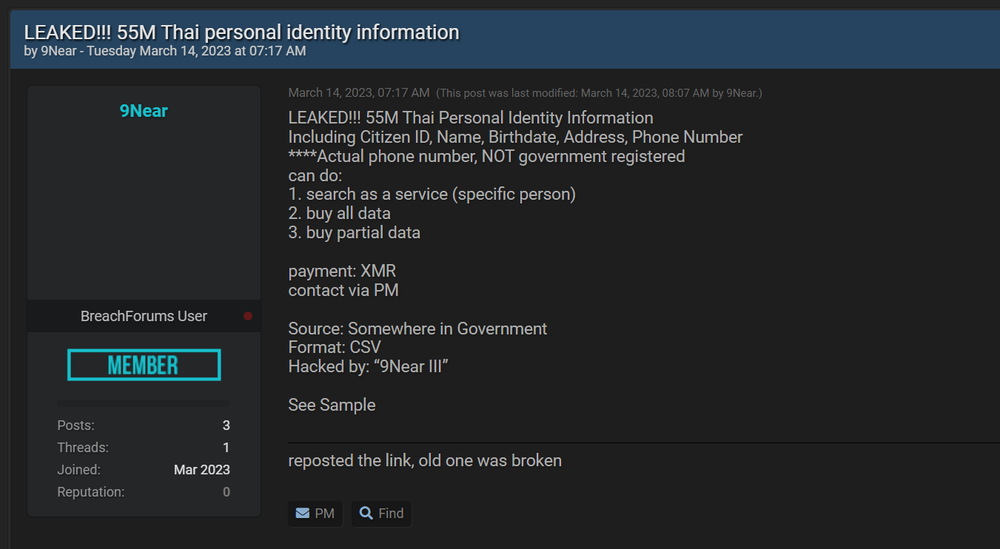The image size is (1000, 549).
Task: Click 9Near in the last modified note
Action: (742, 93)
